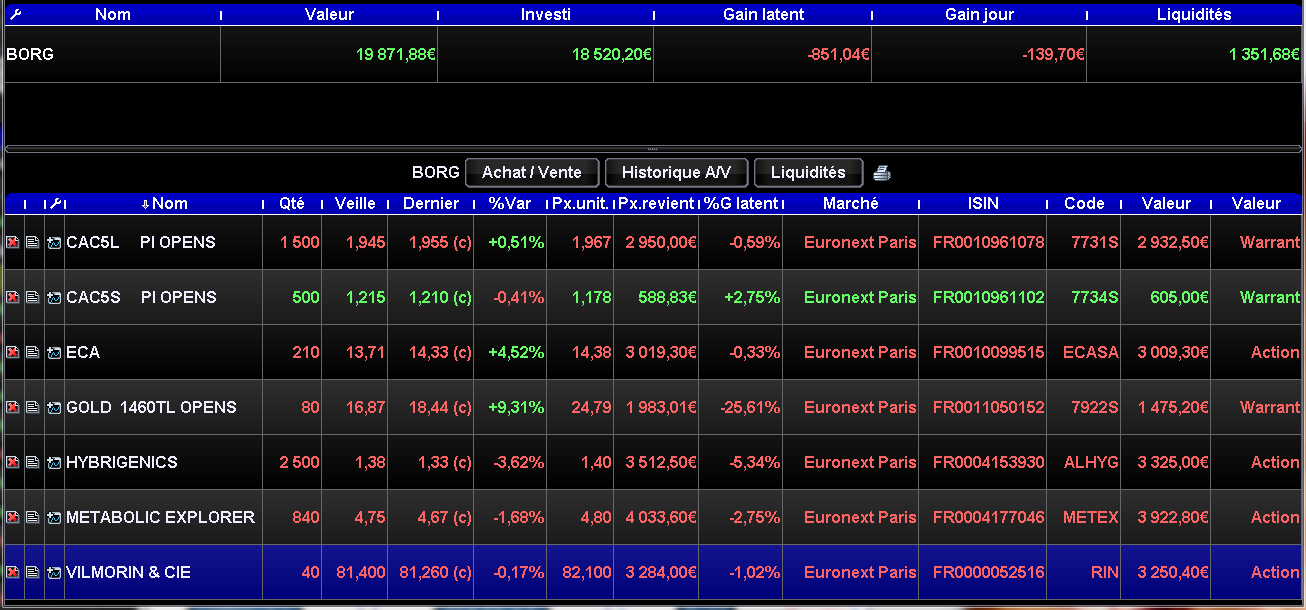Open the details sheet for HYBRIGENICS
This screenshot has width=1306, height=610.
[33, 462]
